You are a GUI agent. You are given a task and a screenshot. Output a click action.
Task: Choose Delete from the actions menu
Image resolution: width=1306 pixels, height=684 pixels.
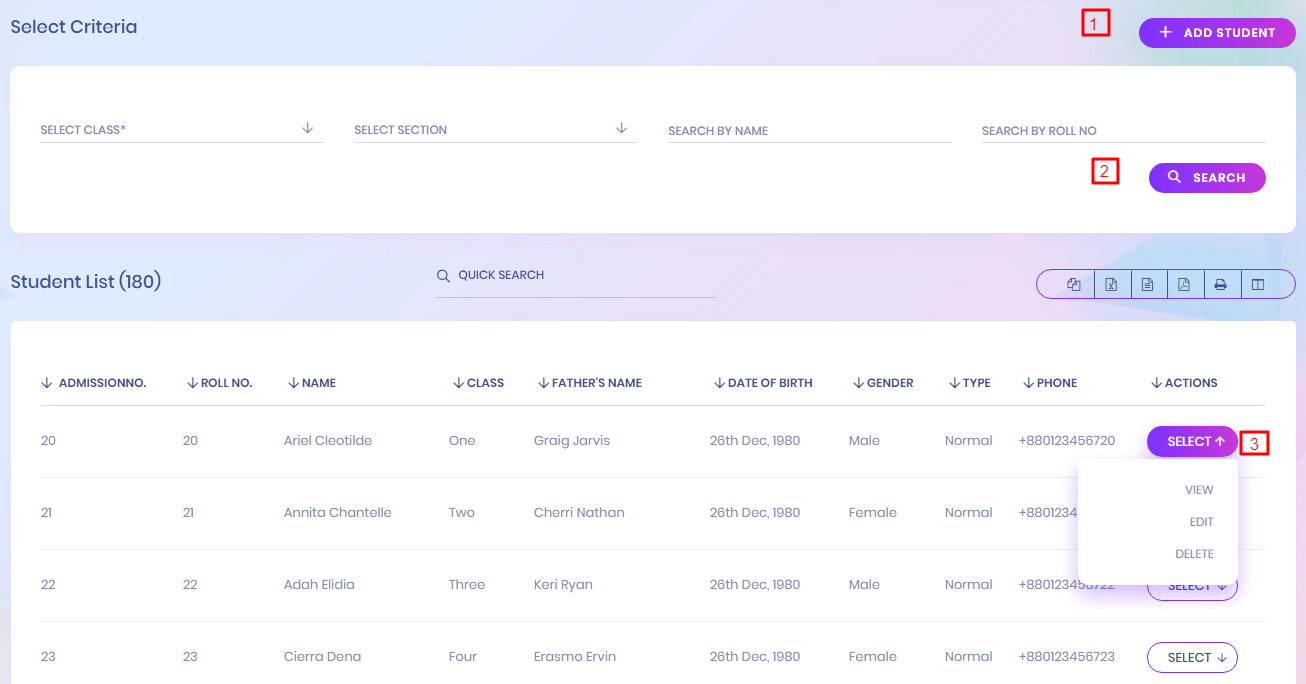coord(1194,554)
